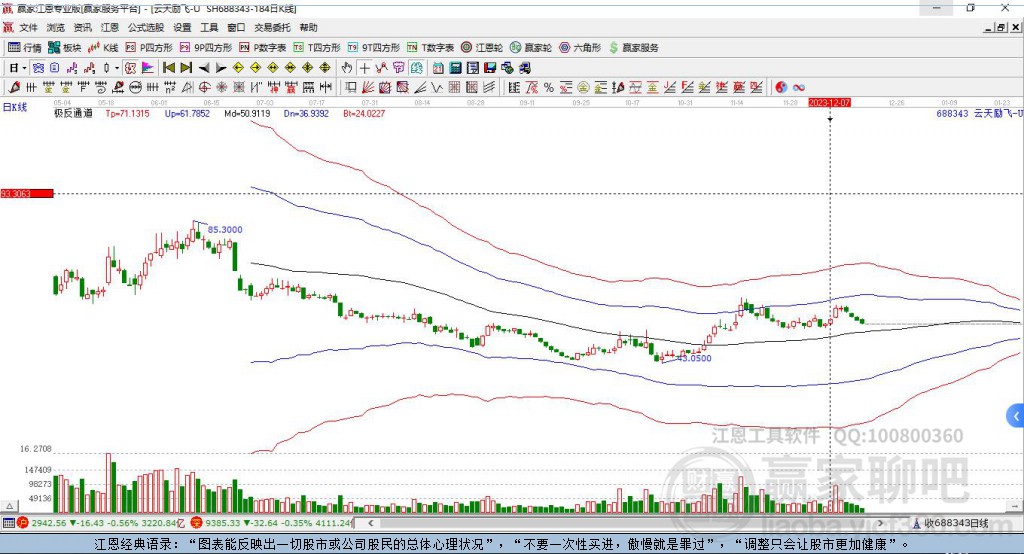Image resolution: width=1024 pixels, height=554 pixels.
Task: Expand the candle style dropdown arrow
Action: tap(117, 68)
